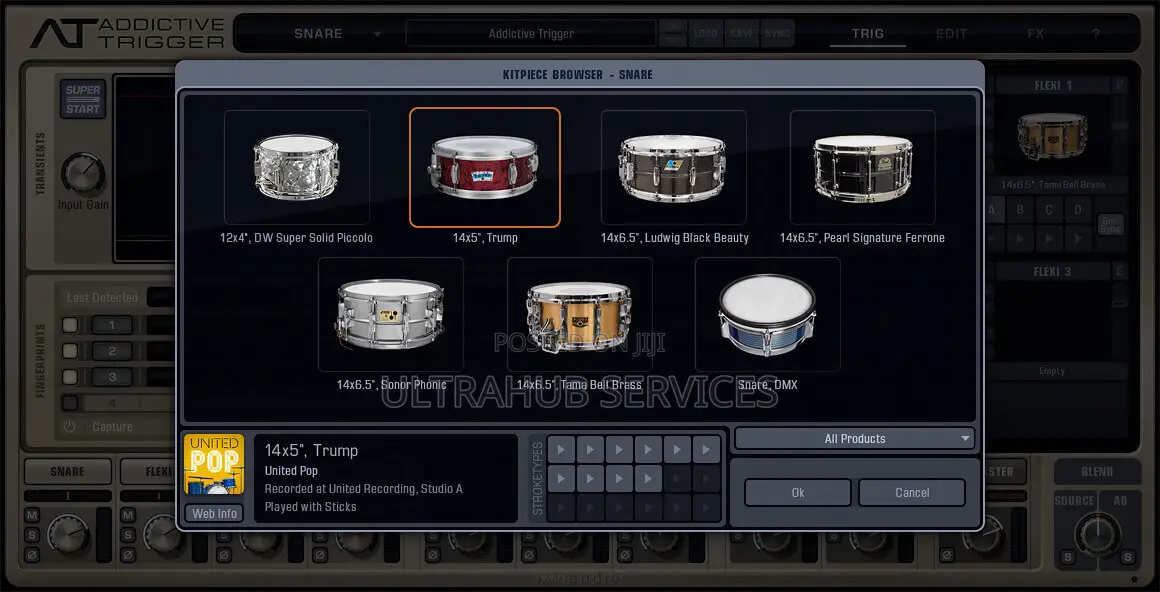Select the Snare, DMX kitpiece
Image resolution: width=1160 pixels, height=592 pixels.
tap(767, 314)
